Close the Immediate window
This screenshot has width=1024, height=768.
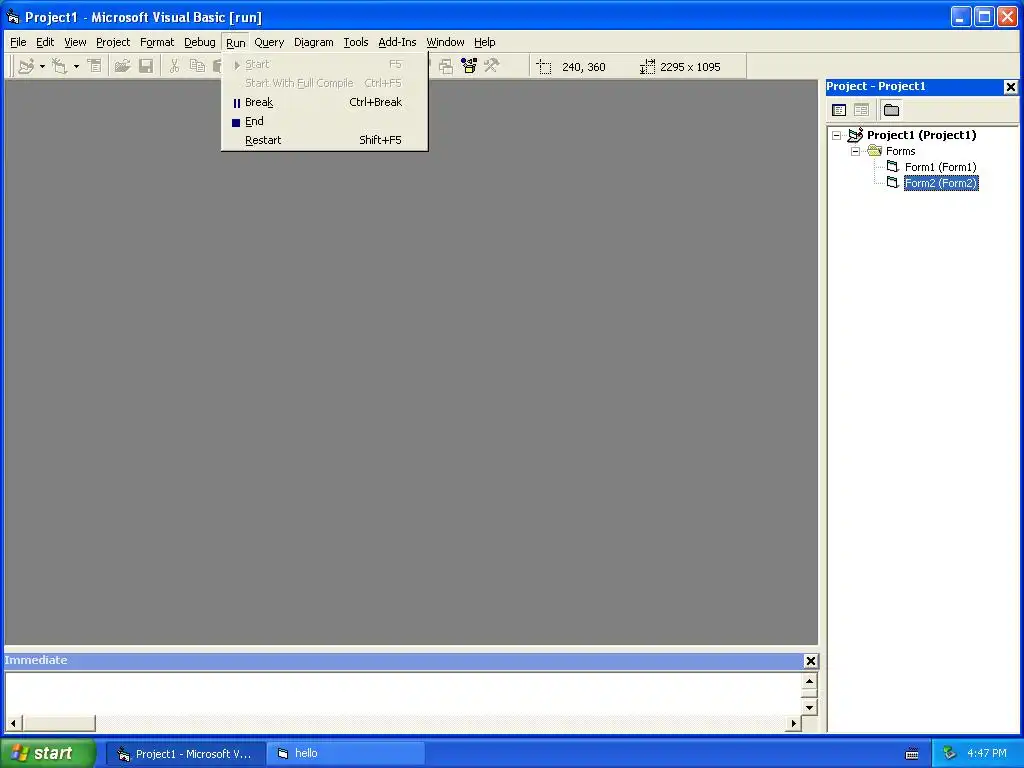pyautogui.click(x=810, y=661)
